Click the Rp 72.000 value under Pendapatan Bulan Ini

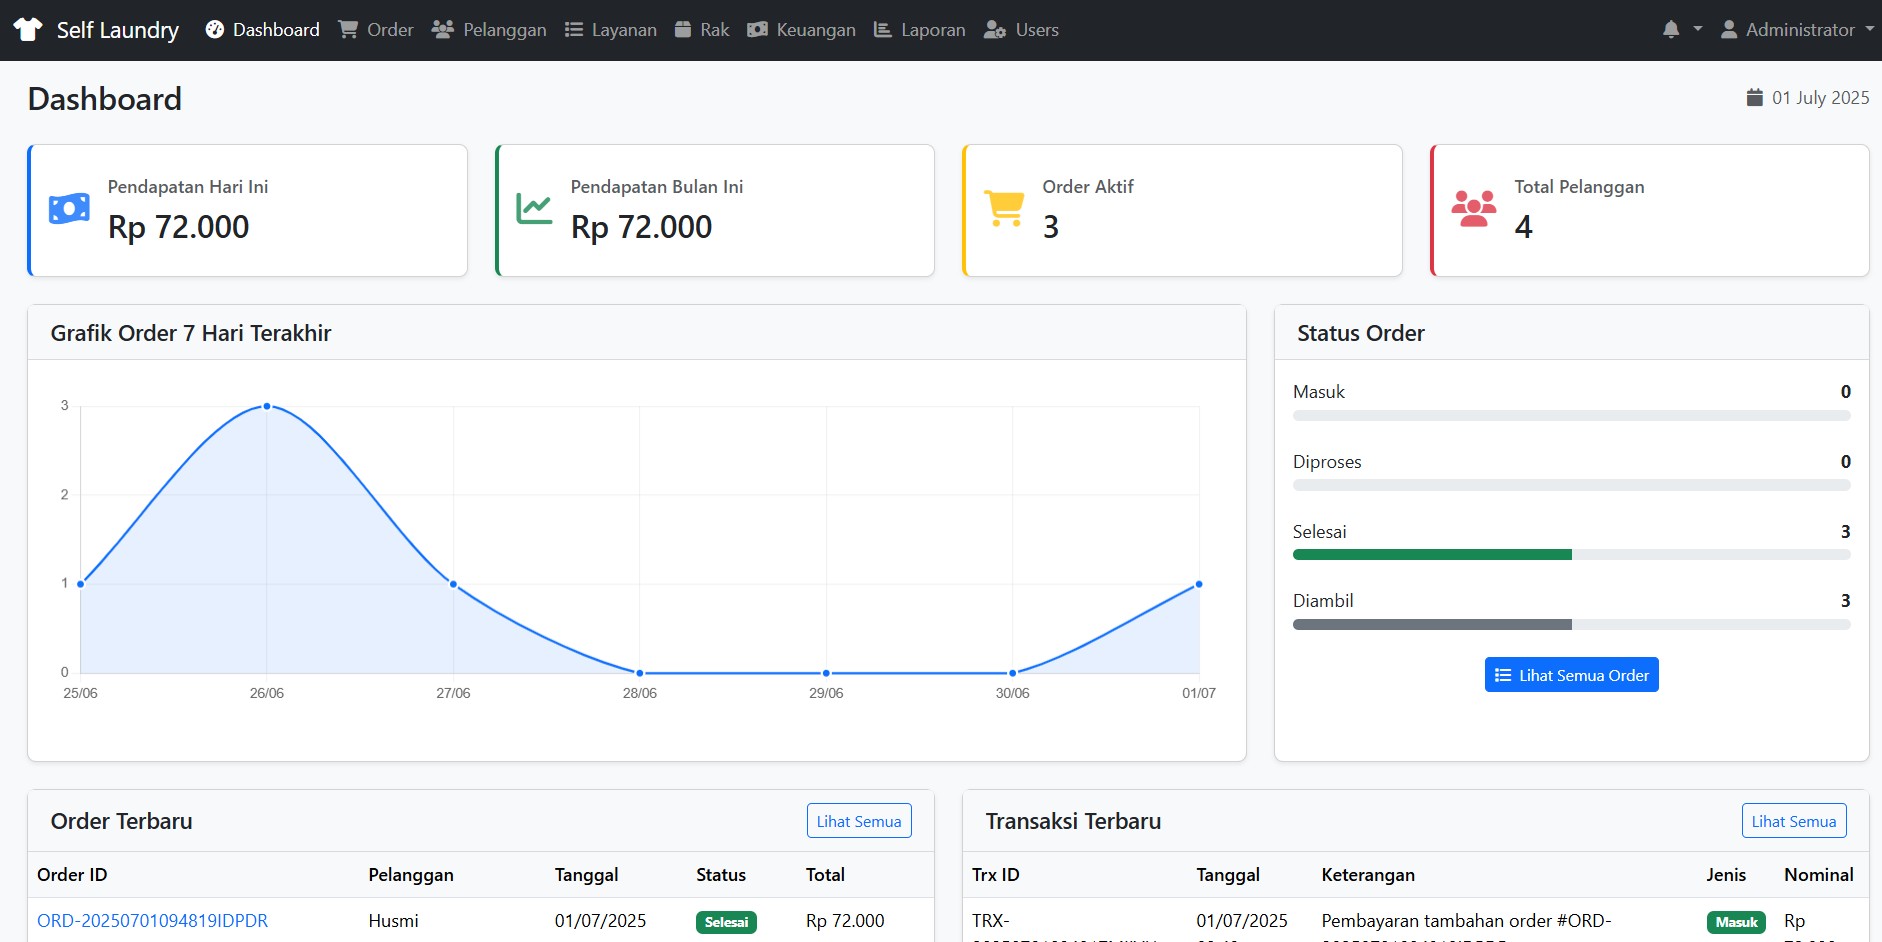click(641, 227)
